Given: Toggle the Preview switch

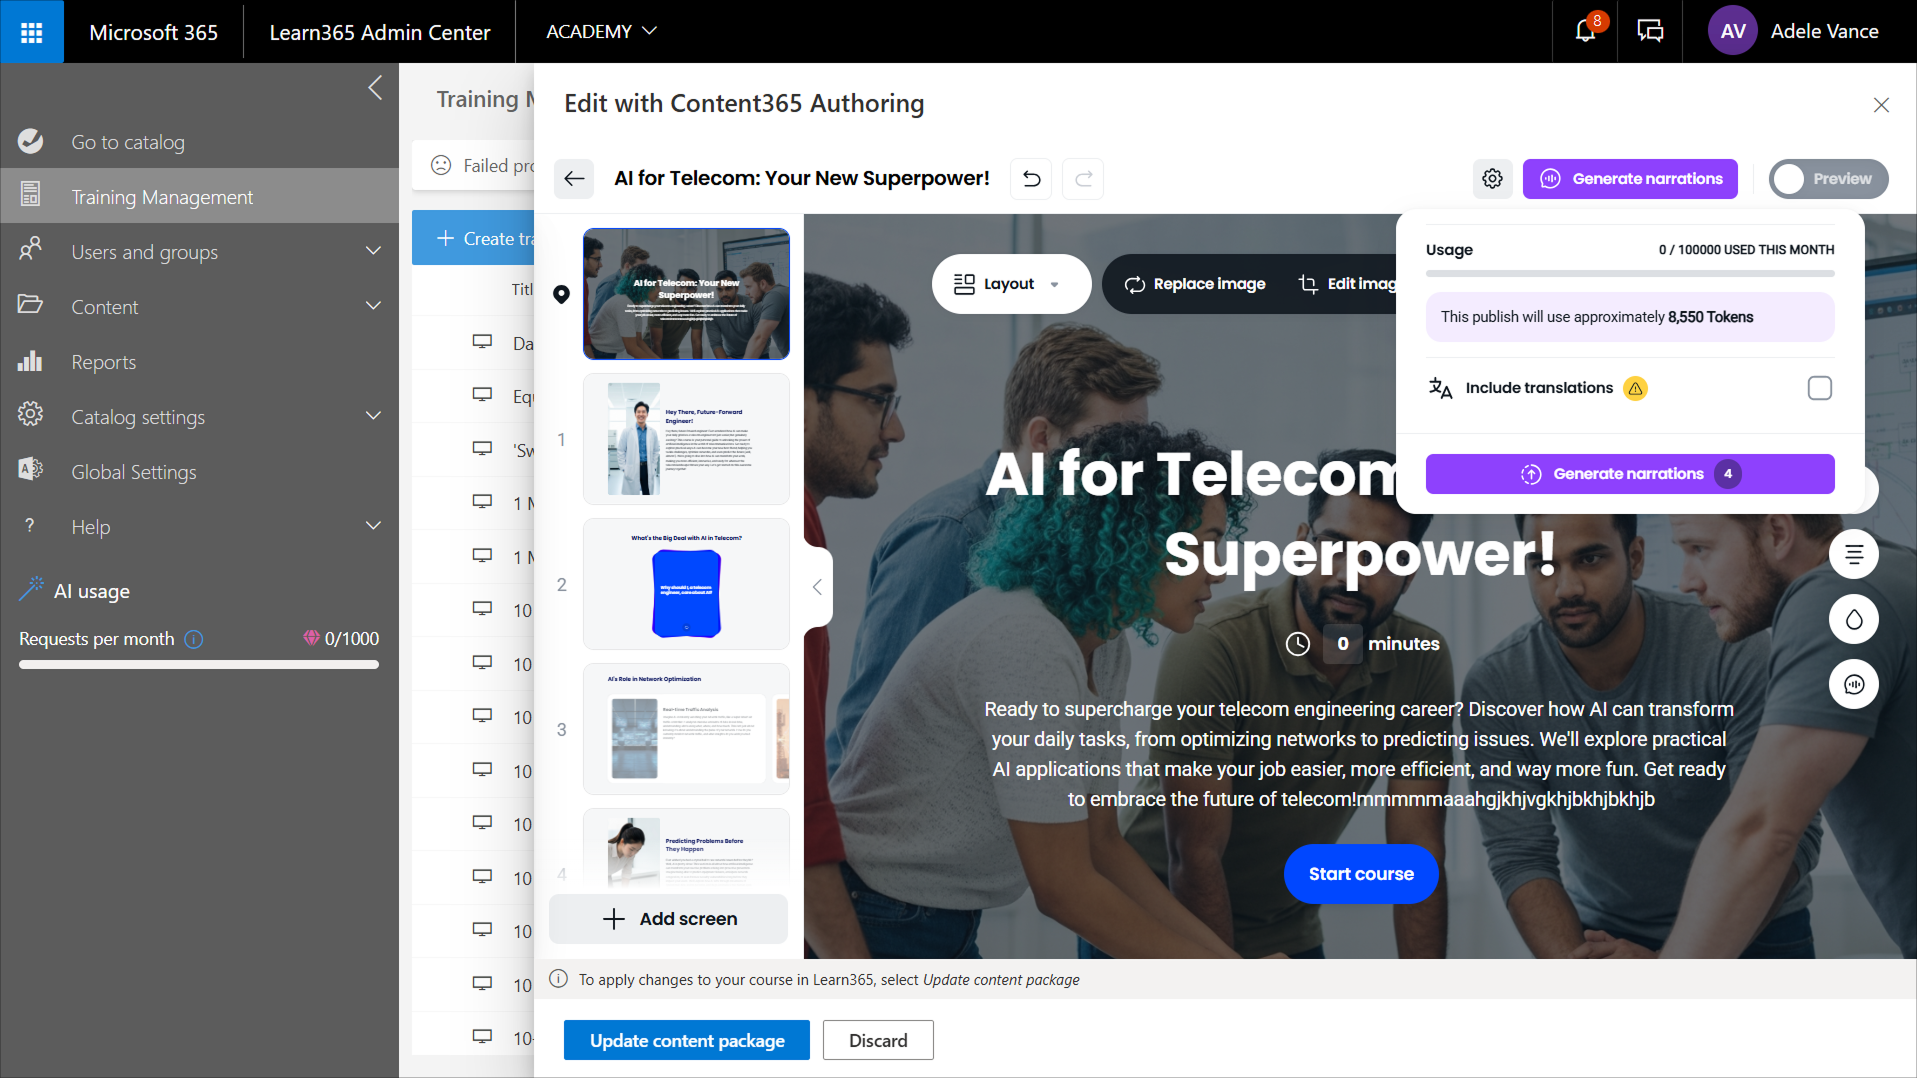Looking at the screenshot, I should coord(1828,179).
